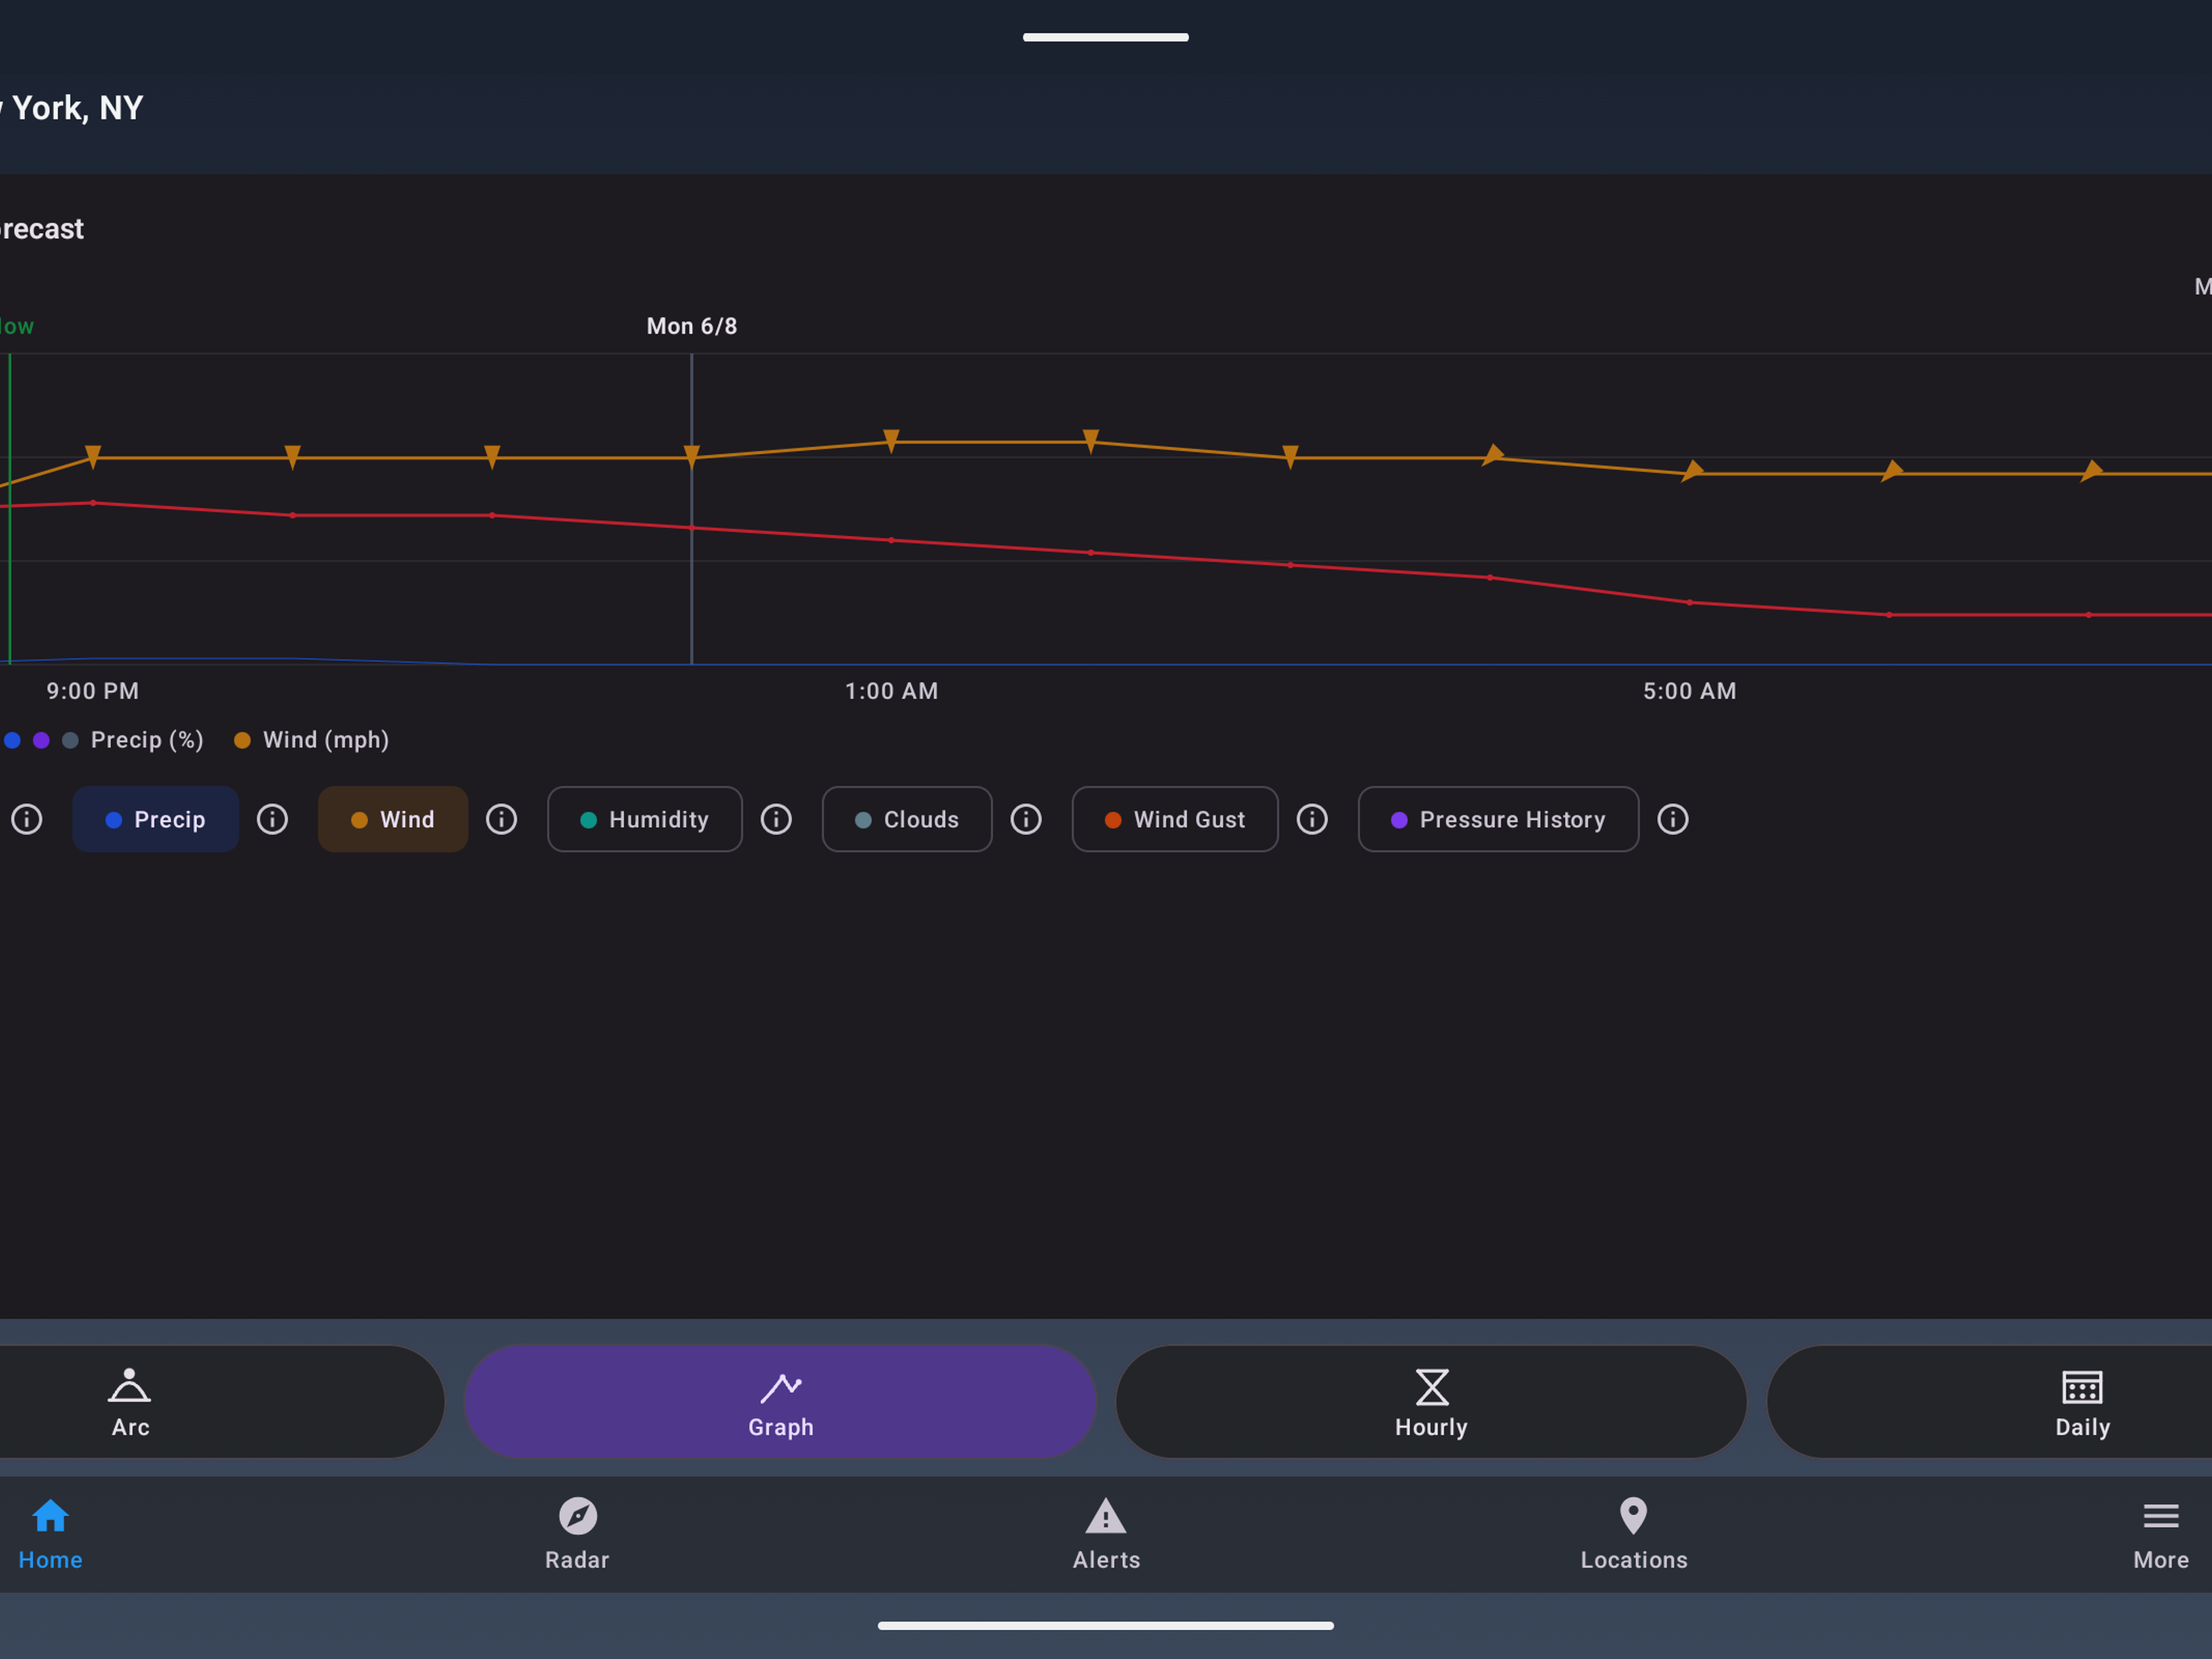Tap the wind arrow marker at 1:00 AM
Screen dimensions: 2212x1659
click(891, 441)
